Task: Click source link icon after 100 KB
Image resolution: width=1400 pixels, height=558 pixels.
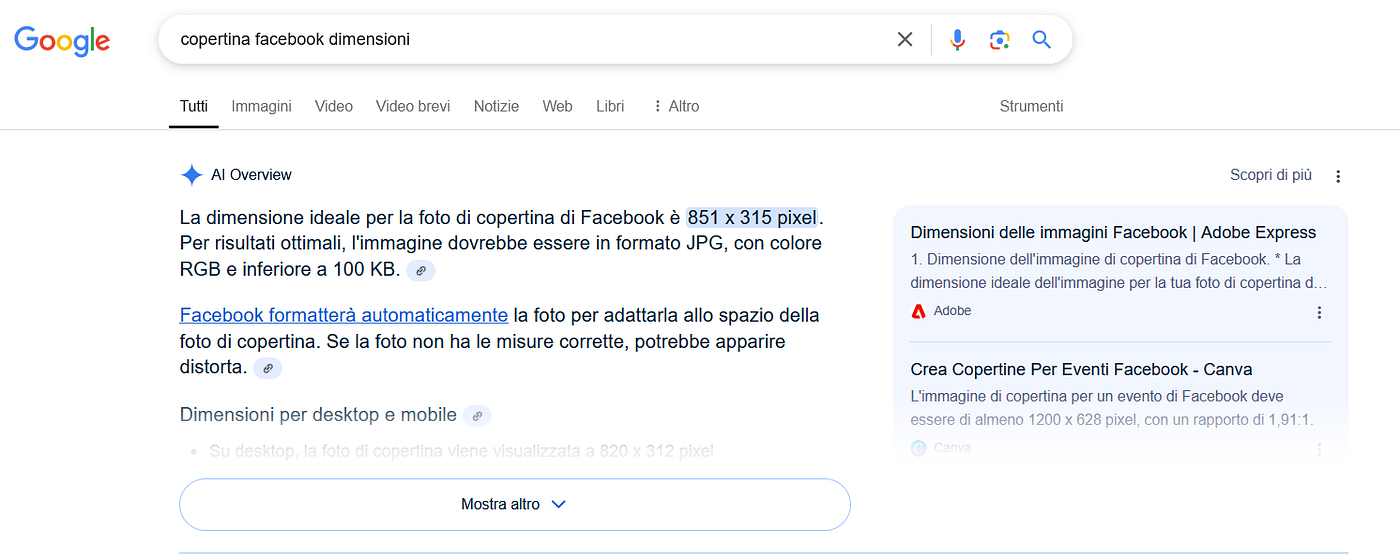Action: tap(422, 270)
